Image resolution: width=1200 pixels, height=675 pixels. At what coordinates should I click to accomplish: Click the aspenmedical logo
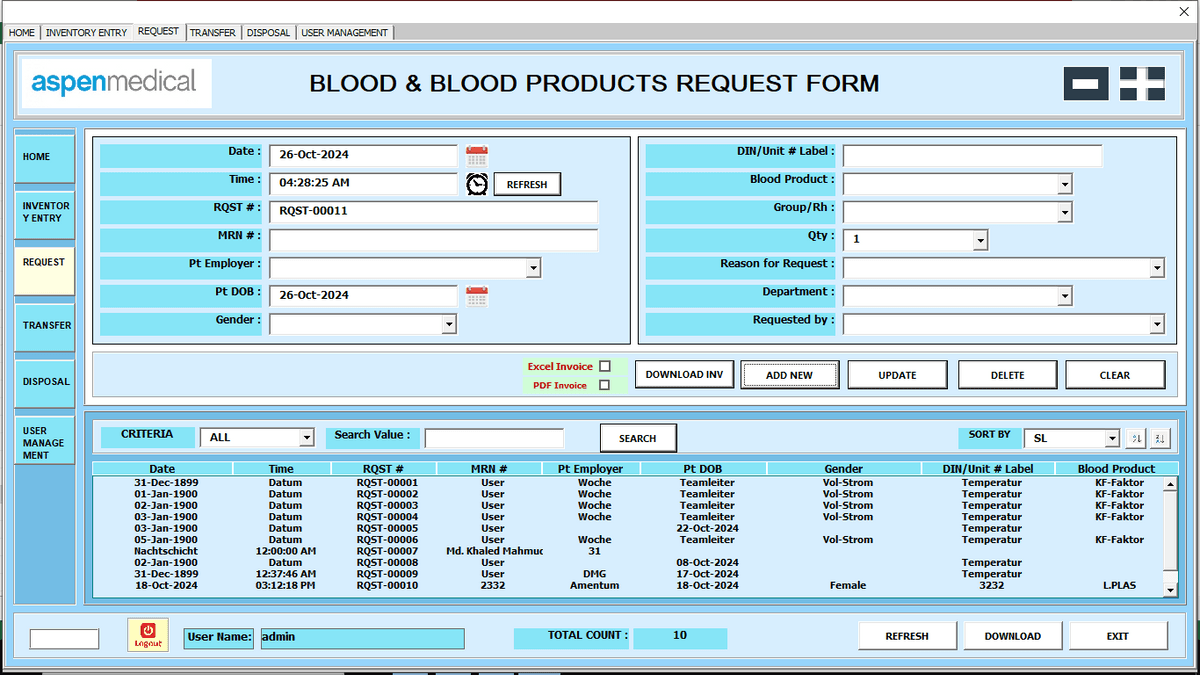point(115,82)
